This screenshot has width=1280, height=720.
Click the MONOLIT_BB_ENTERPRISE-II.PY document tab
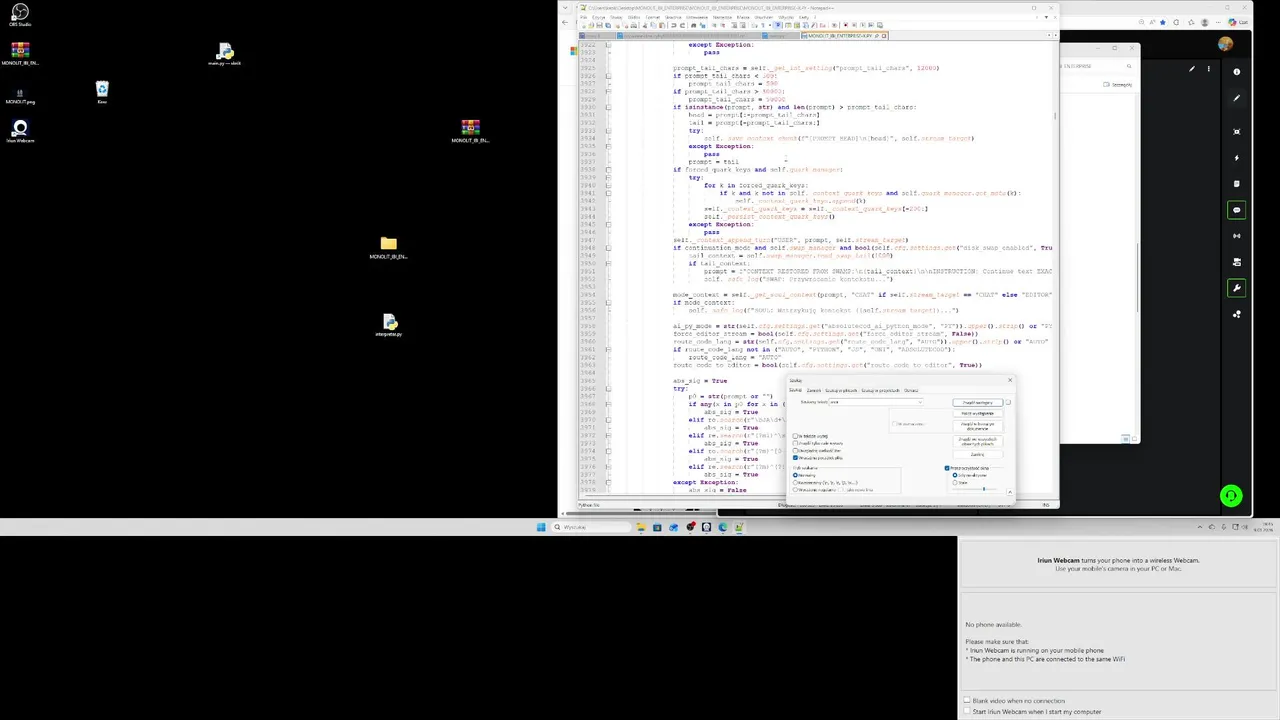[844, 35]
